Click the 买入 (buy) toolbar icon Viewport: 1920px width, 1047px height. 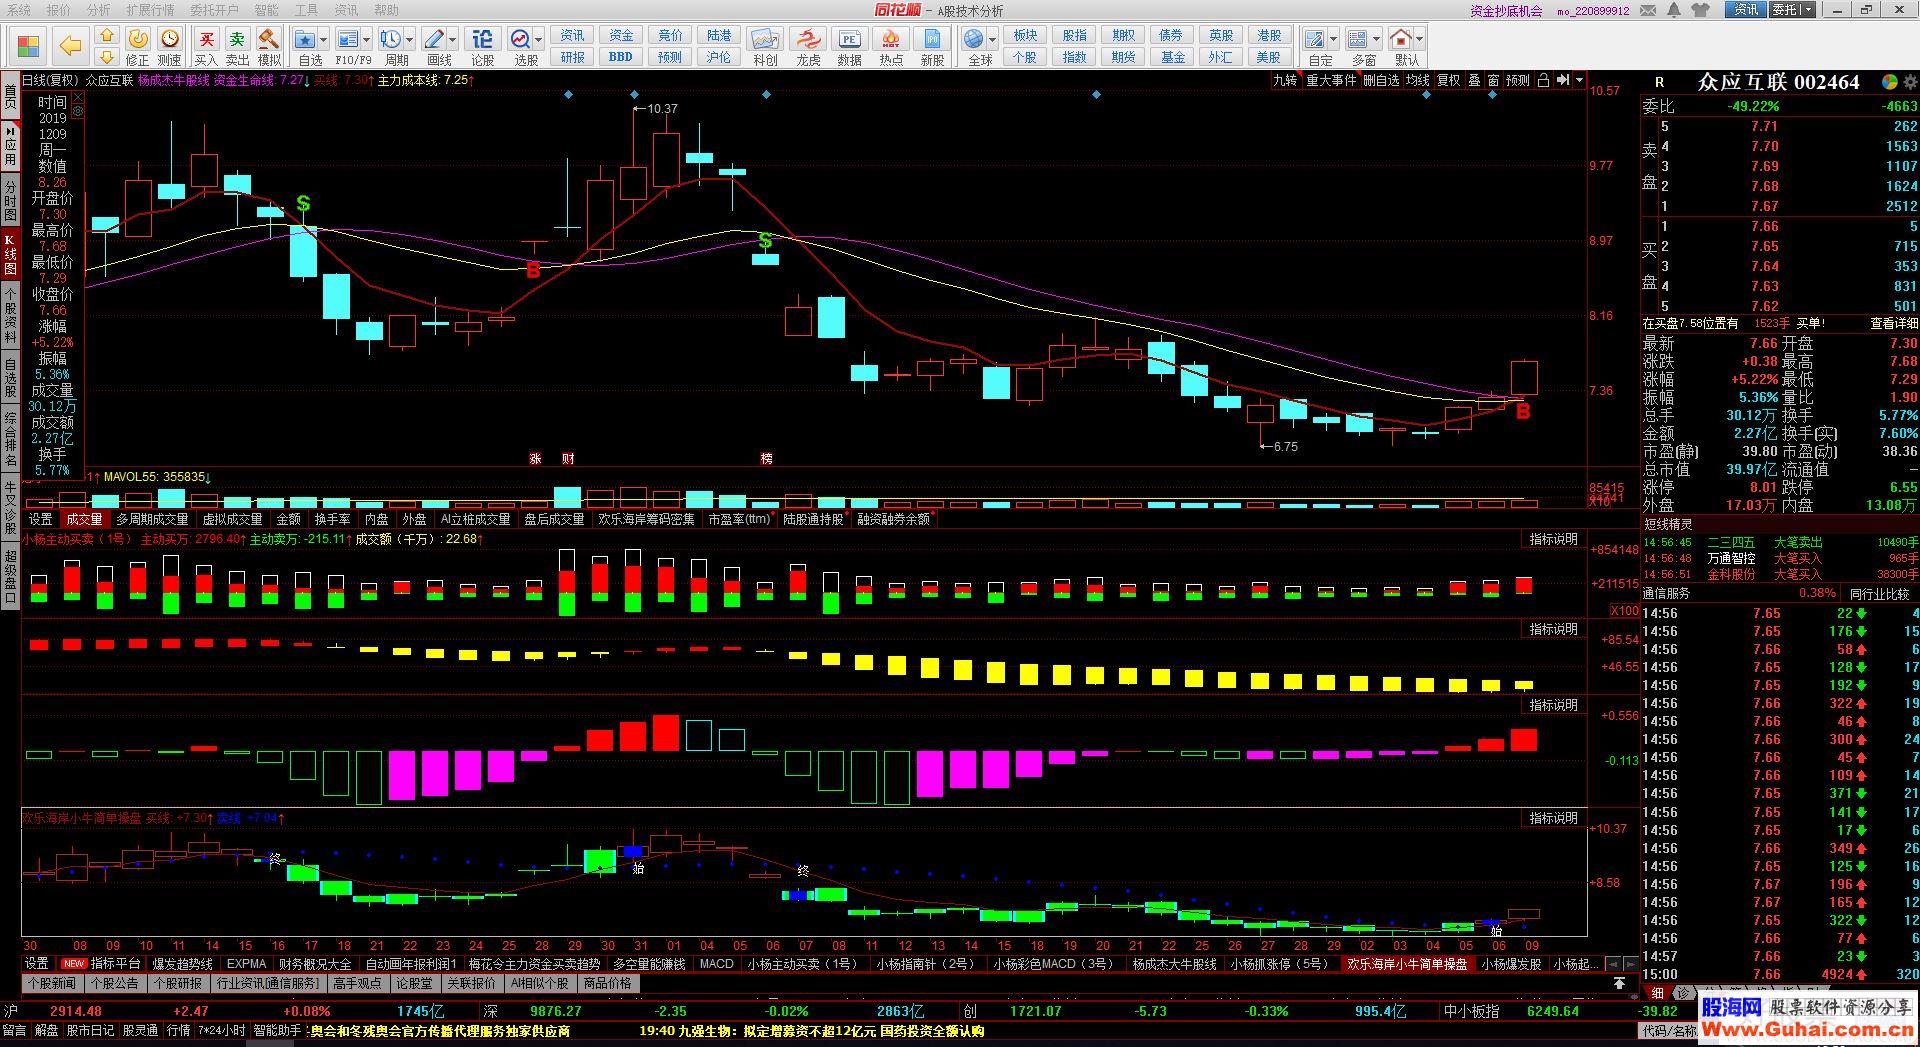[x=206, y=46]
